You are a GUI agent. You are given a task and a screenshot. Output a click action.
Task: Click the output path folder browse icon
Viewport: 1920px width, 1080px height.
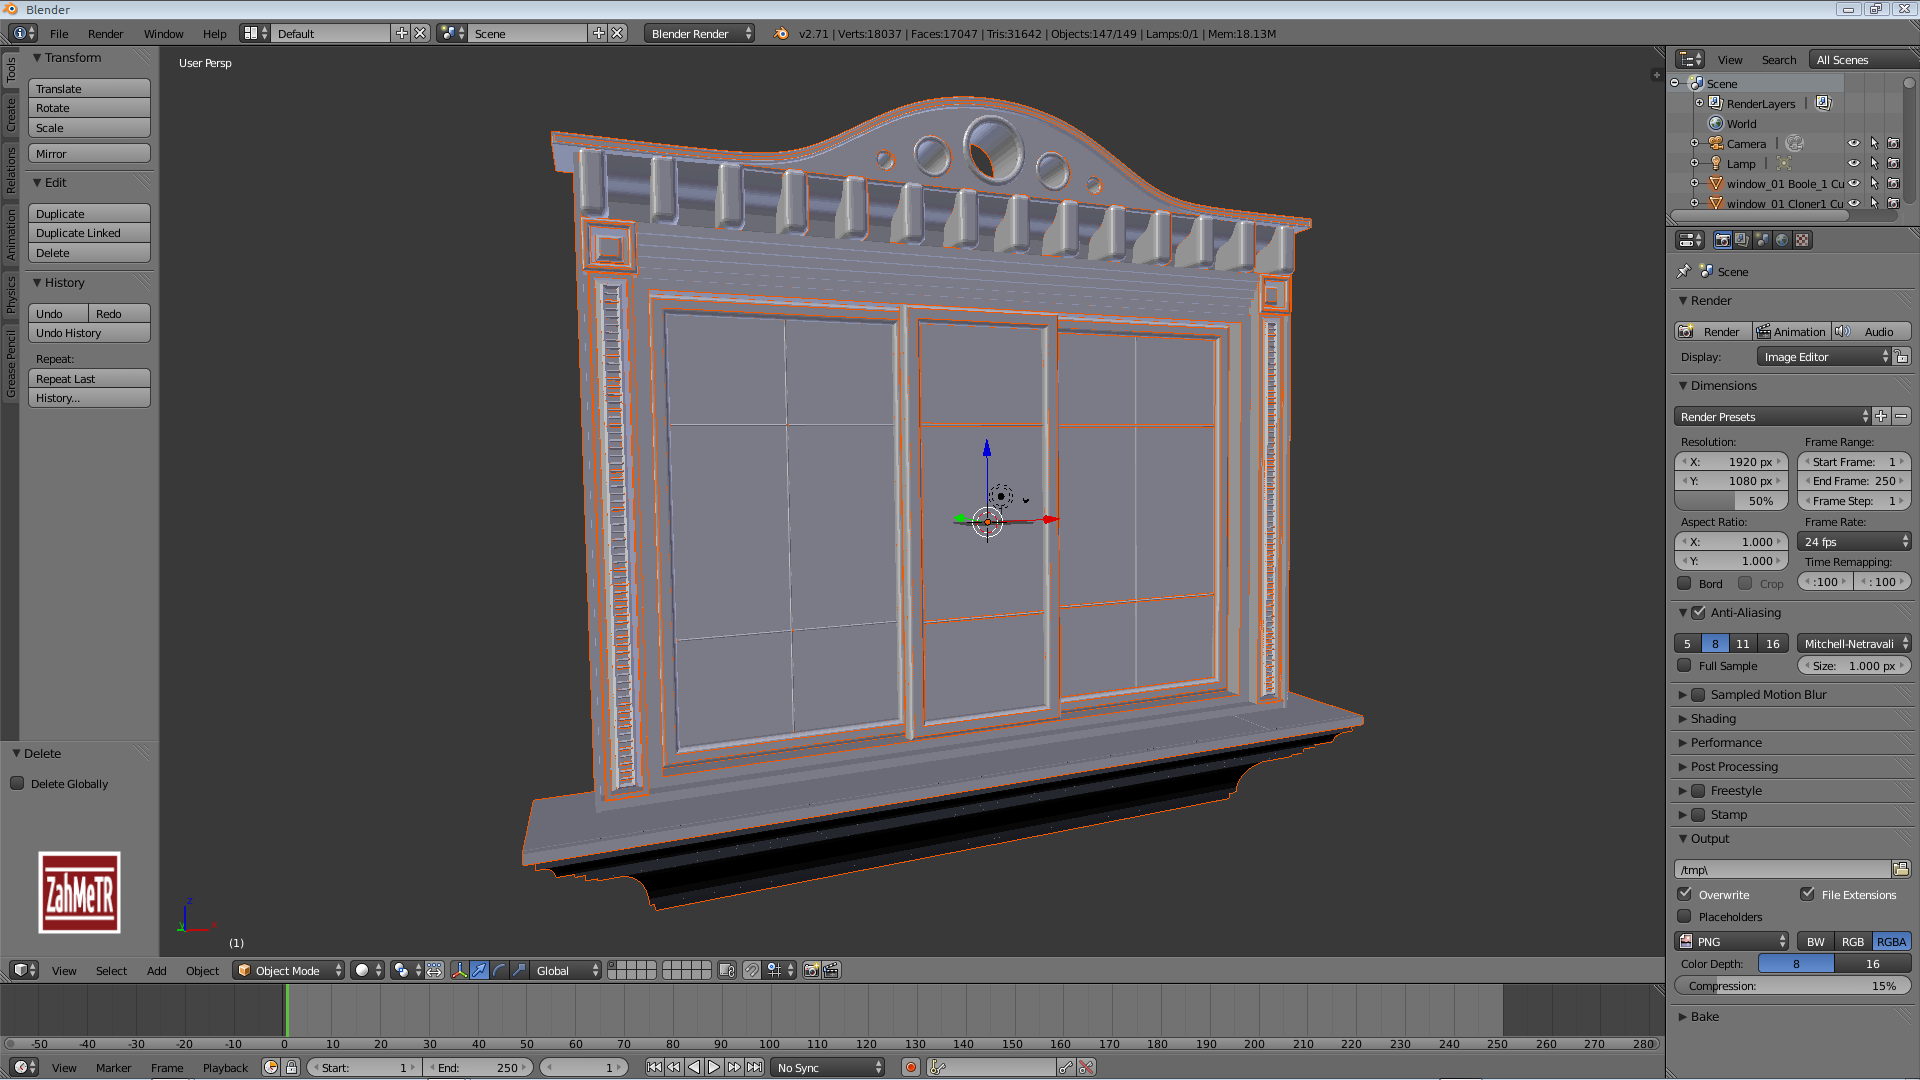pos(1900,869)
